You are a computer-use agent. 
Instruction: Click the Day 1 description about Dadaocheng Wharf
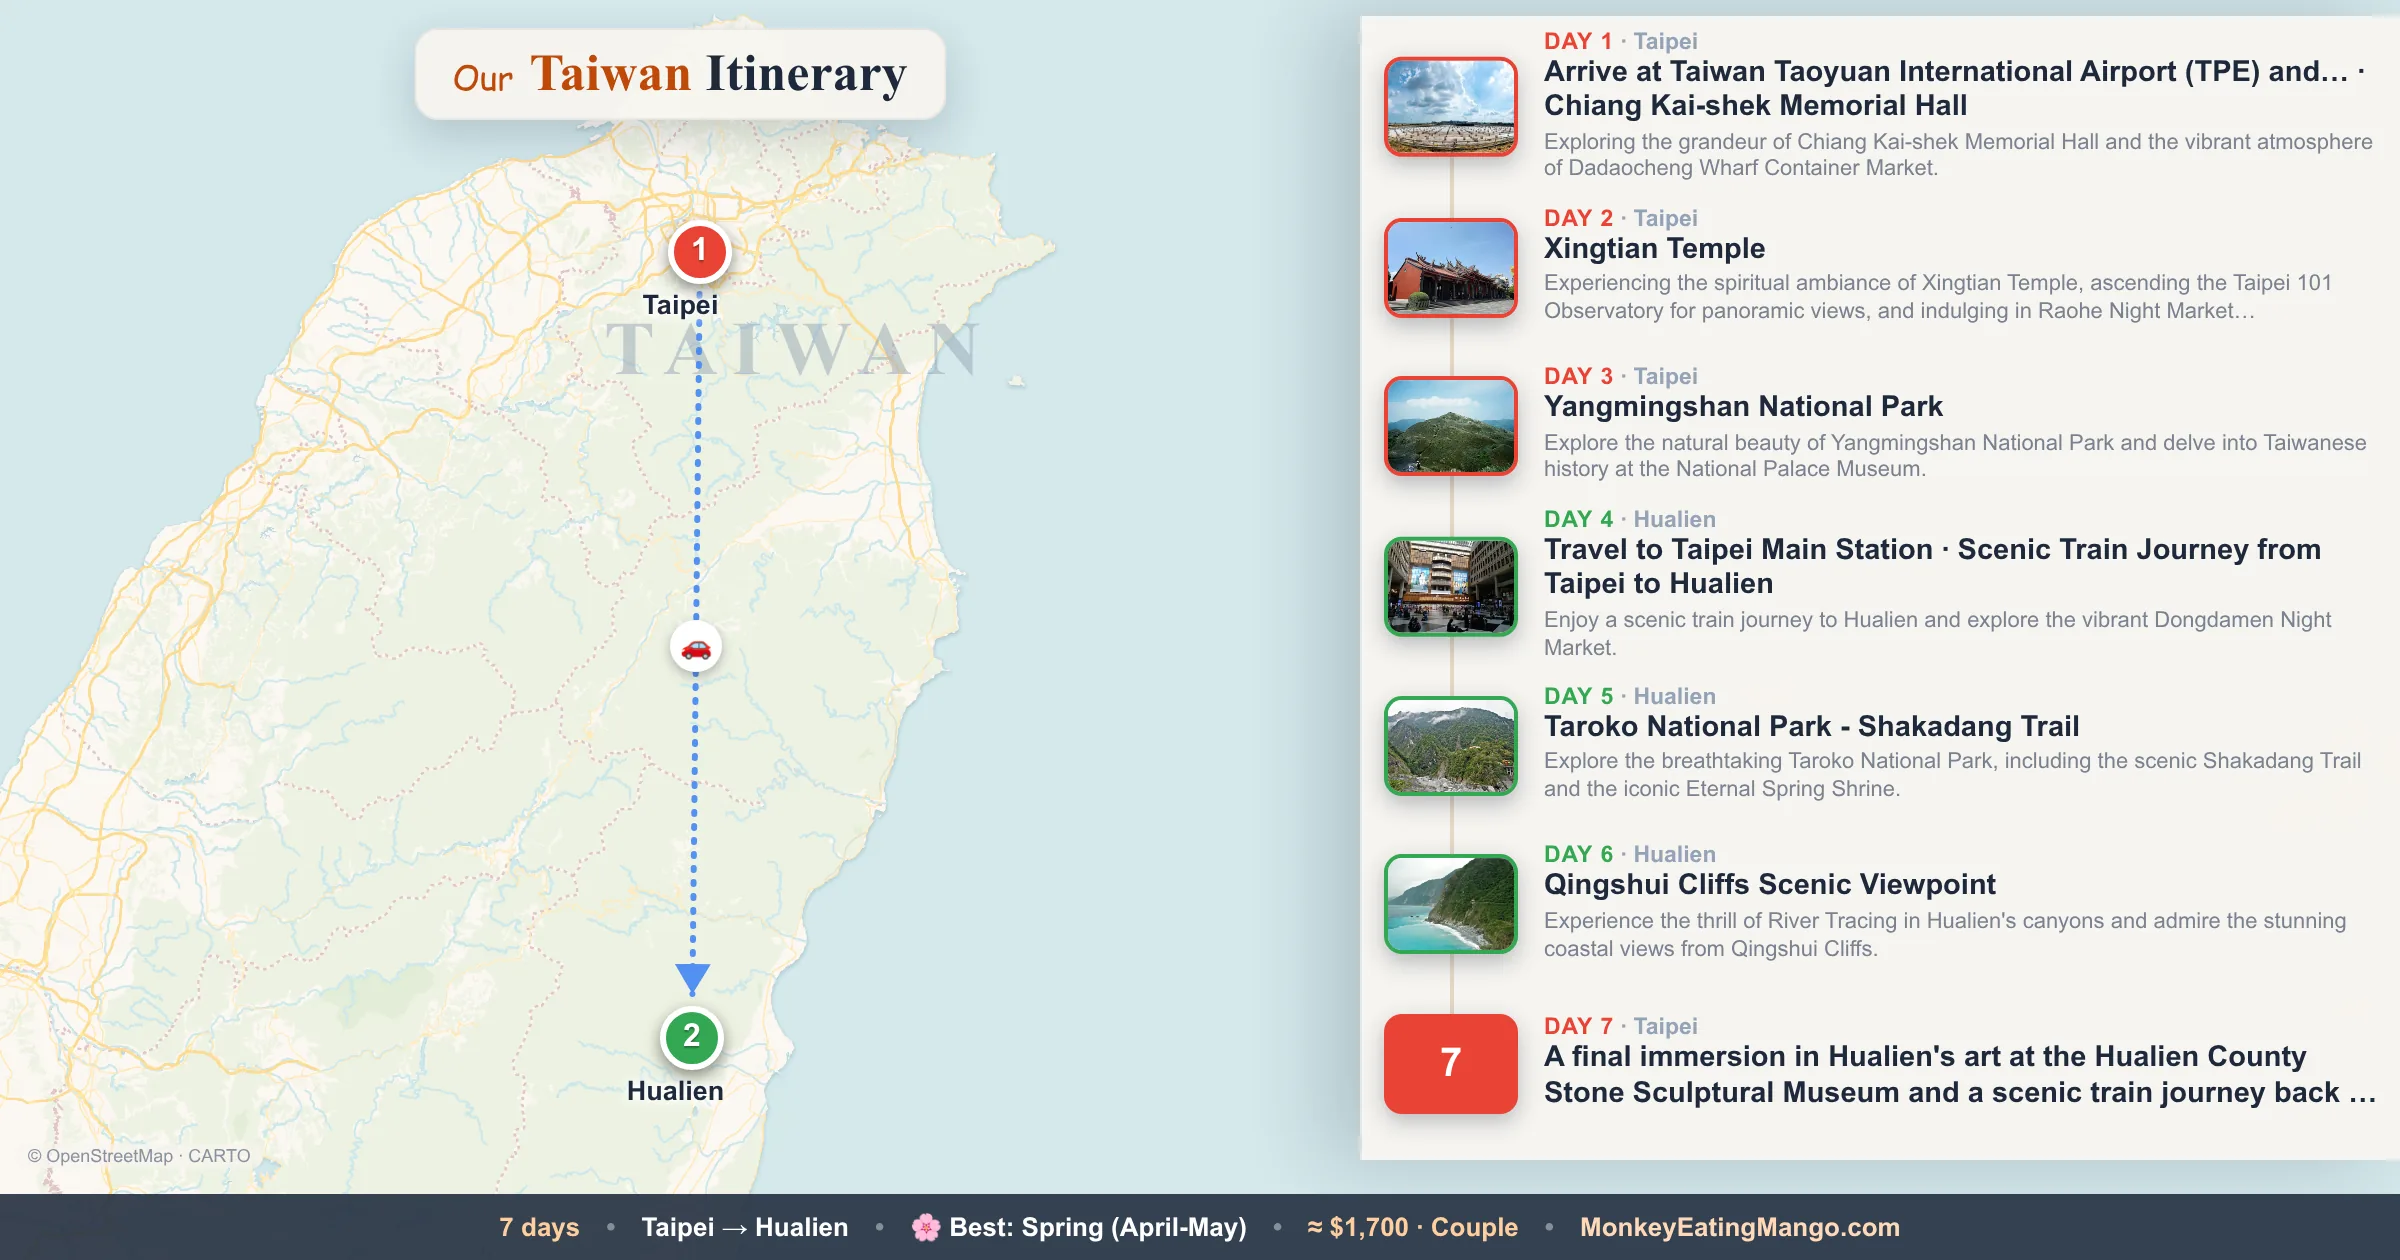[x=1958, y=155]
